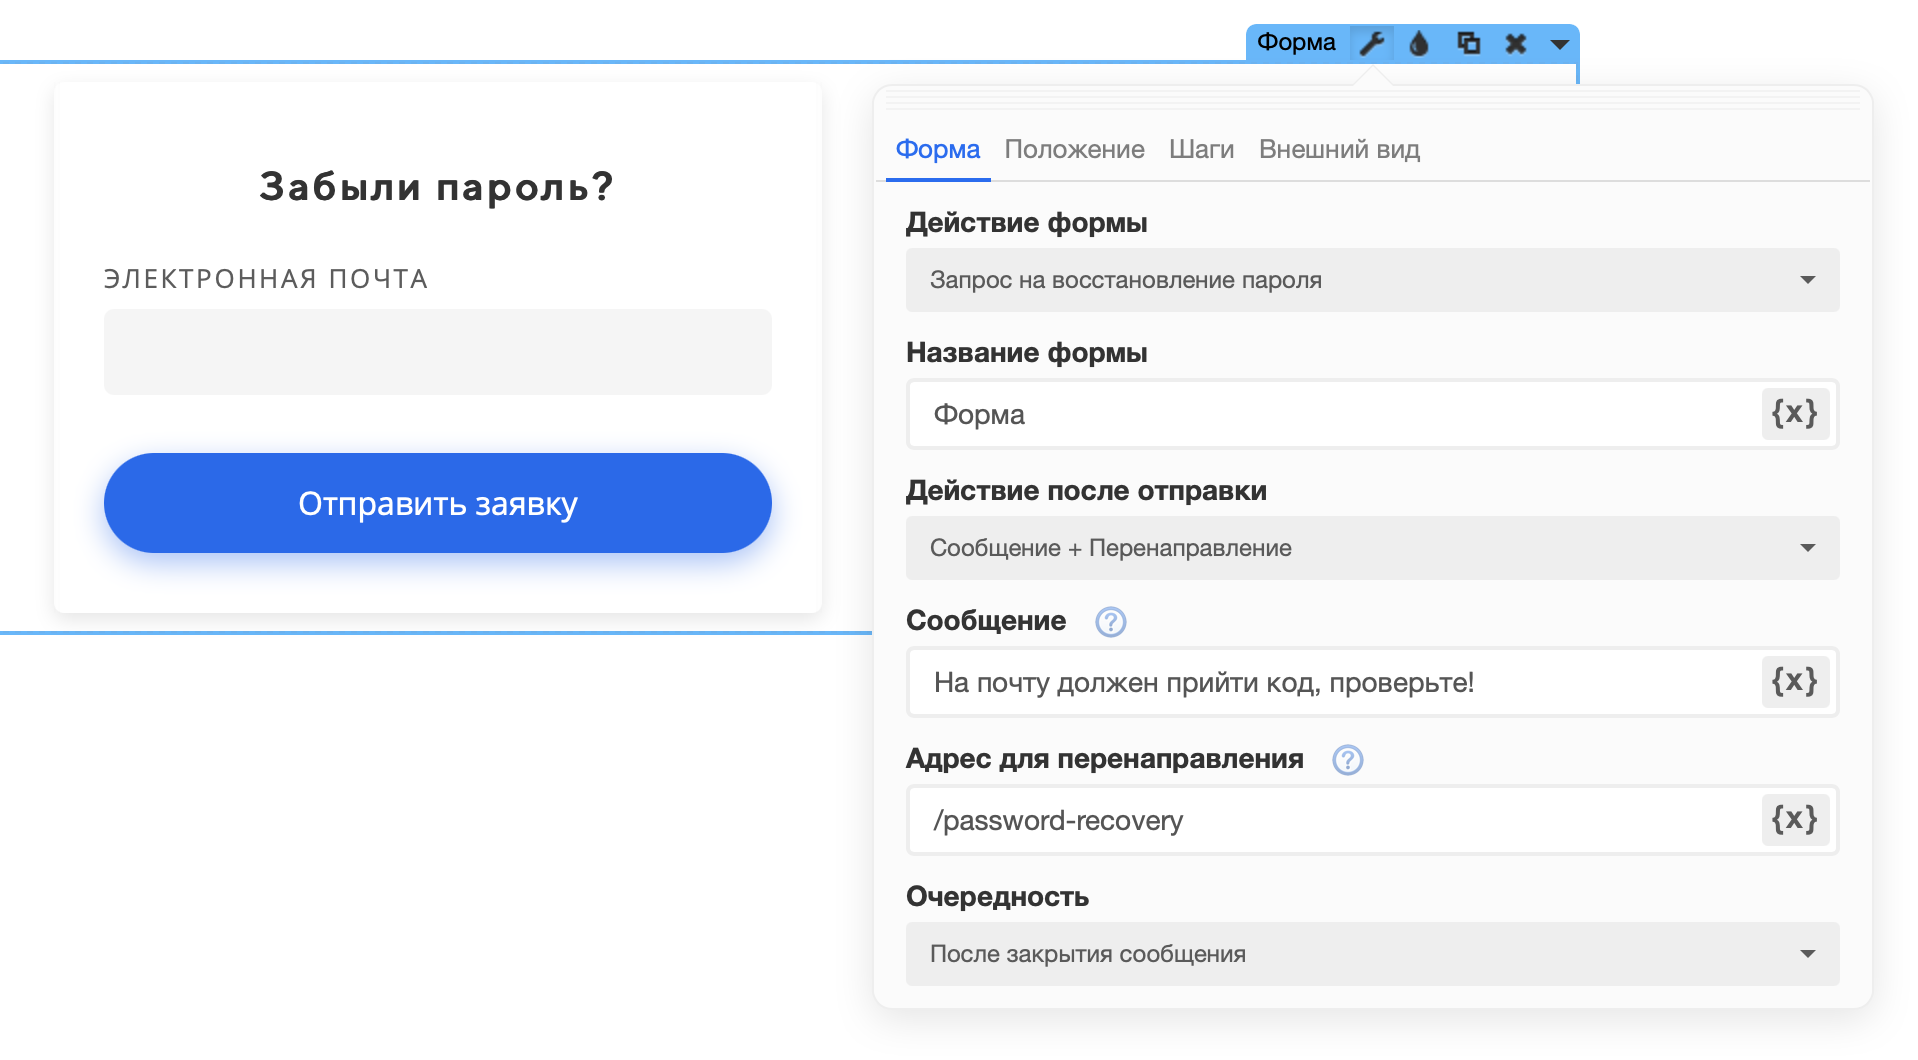Select the Забыли пароль? heading
The width and height of the screenshot is (1918, 1060).
coord(436,187)
